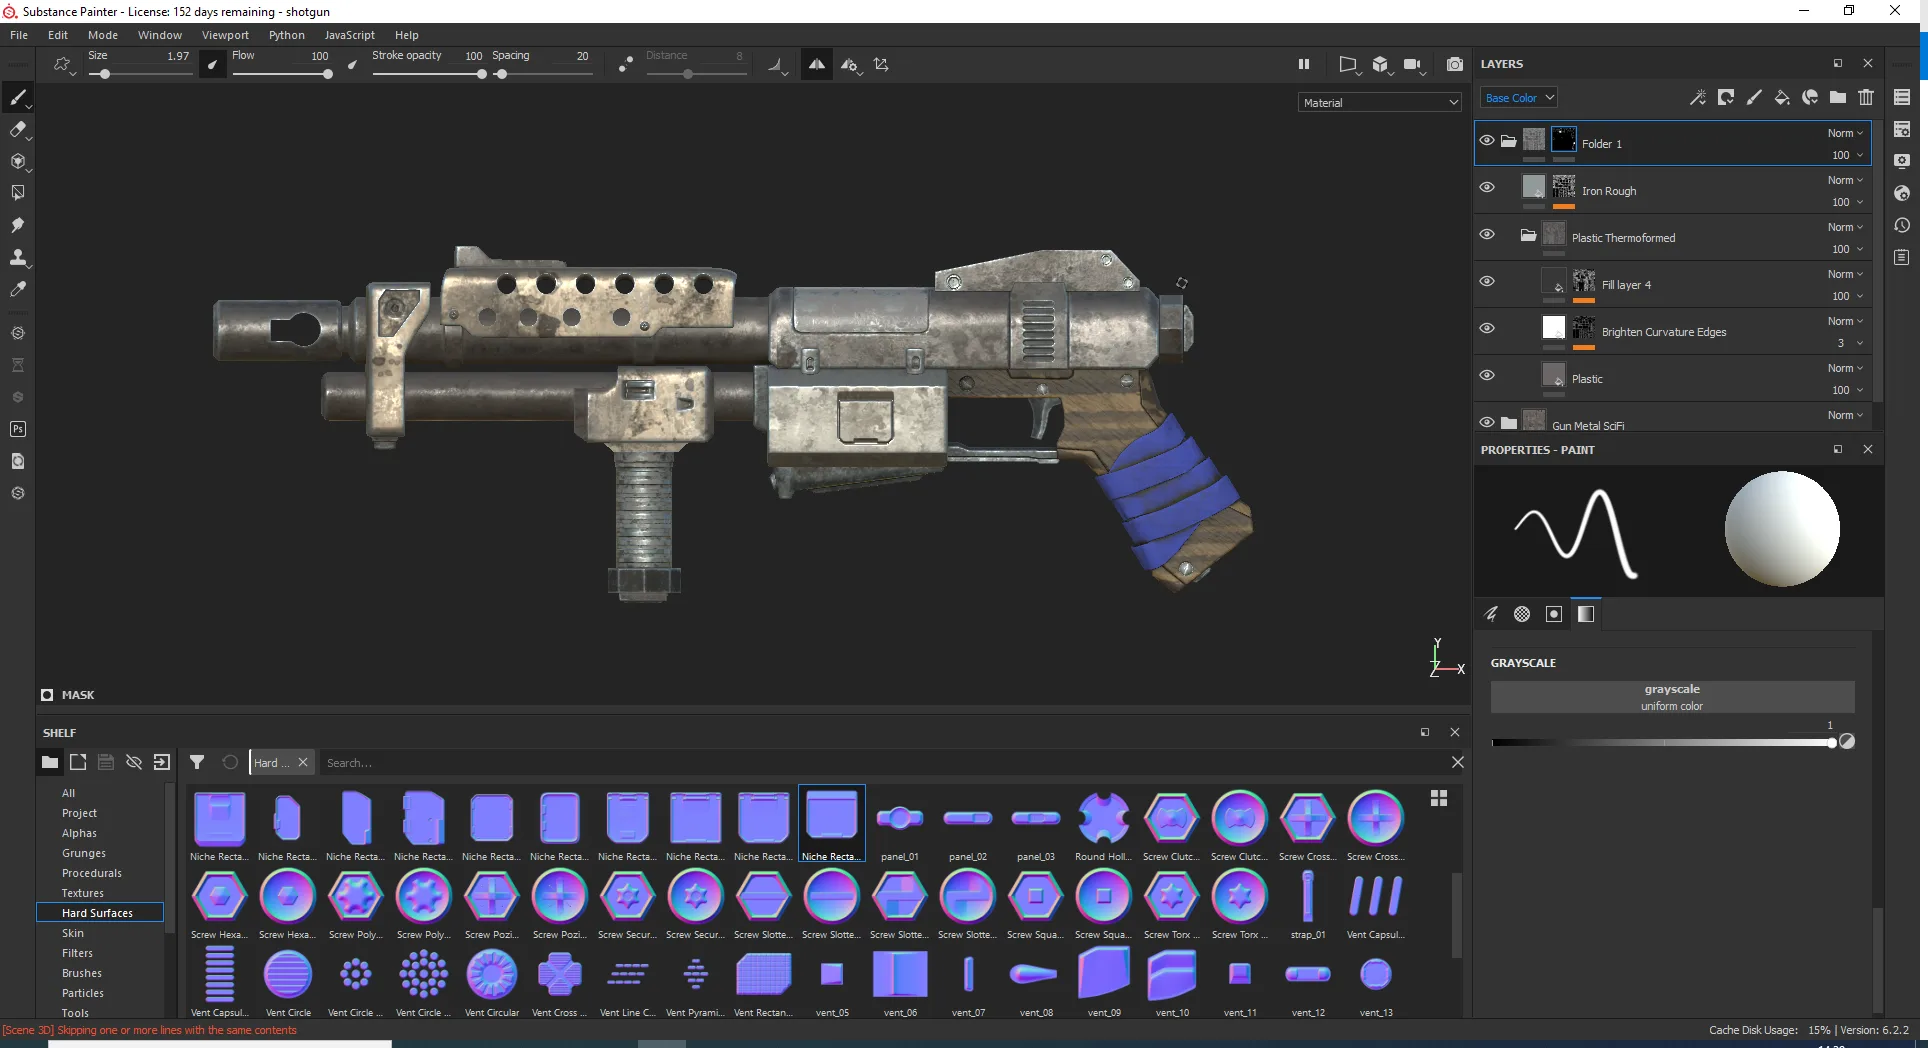Image resolution: width=1928 pixels, height=1048 pixels.
Task: Select the Paint brush tool
Action: tap(18, 97)
